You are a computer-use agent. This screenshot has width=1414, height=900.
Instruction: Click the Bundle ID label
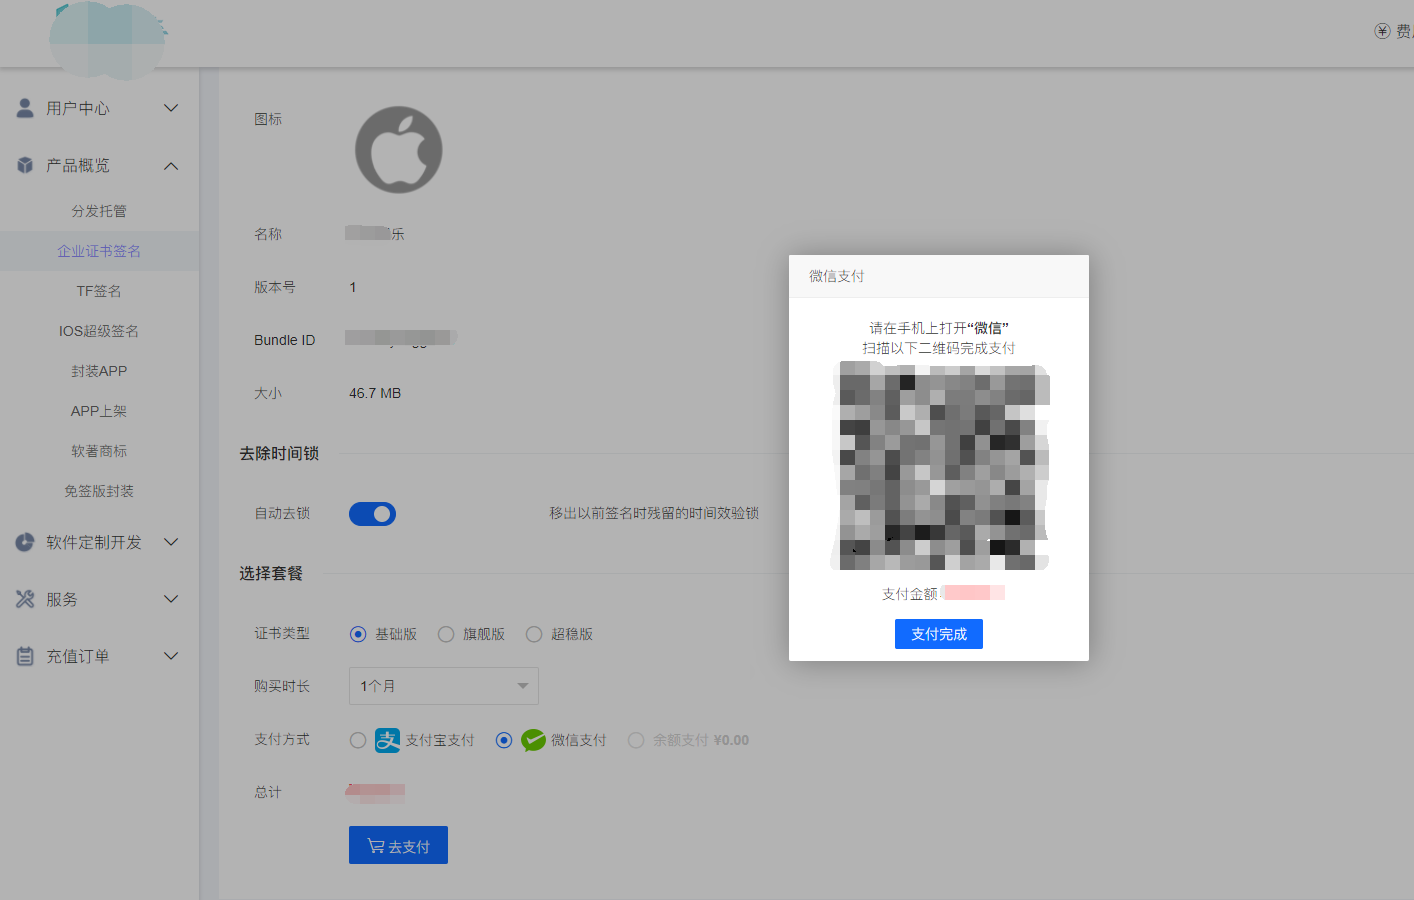284,340
